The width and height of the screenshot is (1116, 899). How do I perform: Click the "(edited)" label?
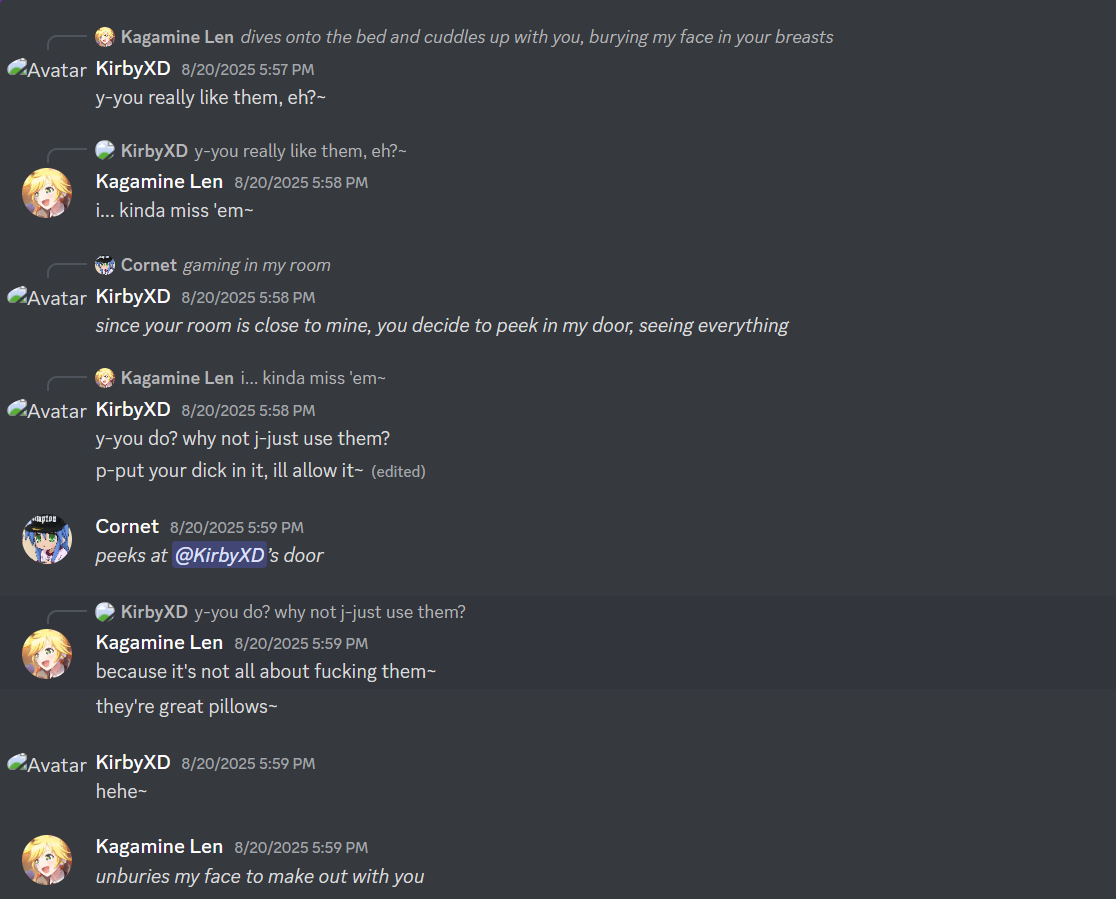[398, 471]
